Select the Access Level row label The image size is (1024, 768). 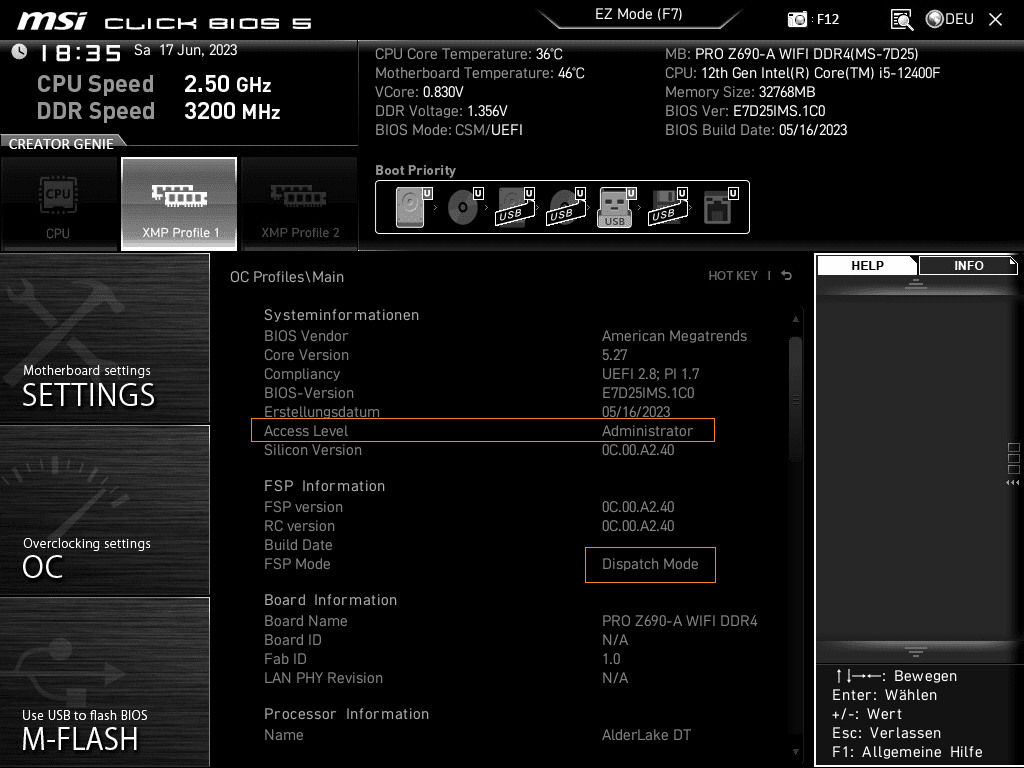[306, 431]
